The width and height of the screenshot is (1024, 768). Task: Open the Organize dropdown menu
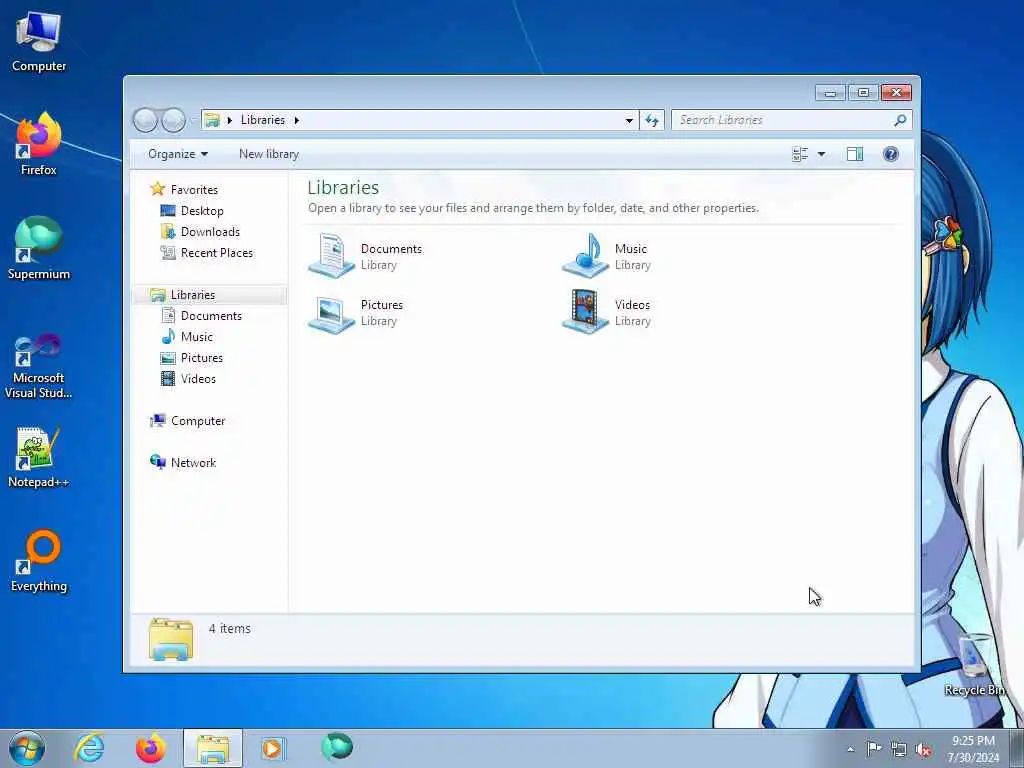pyautogui.click(x=178, y=154)
